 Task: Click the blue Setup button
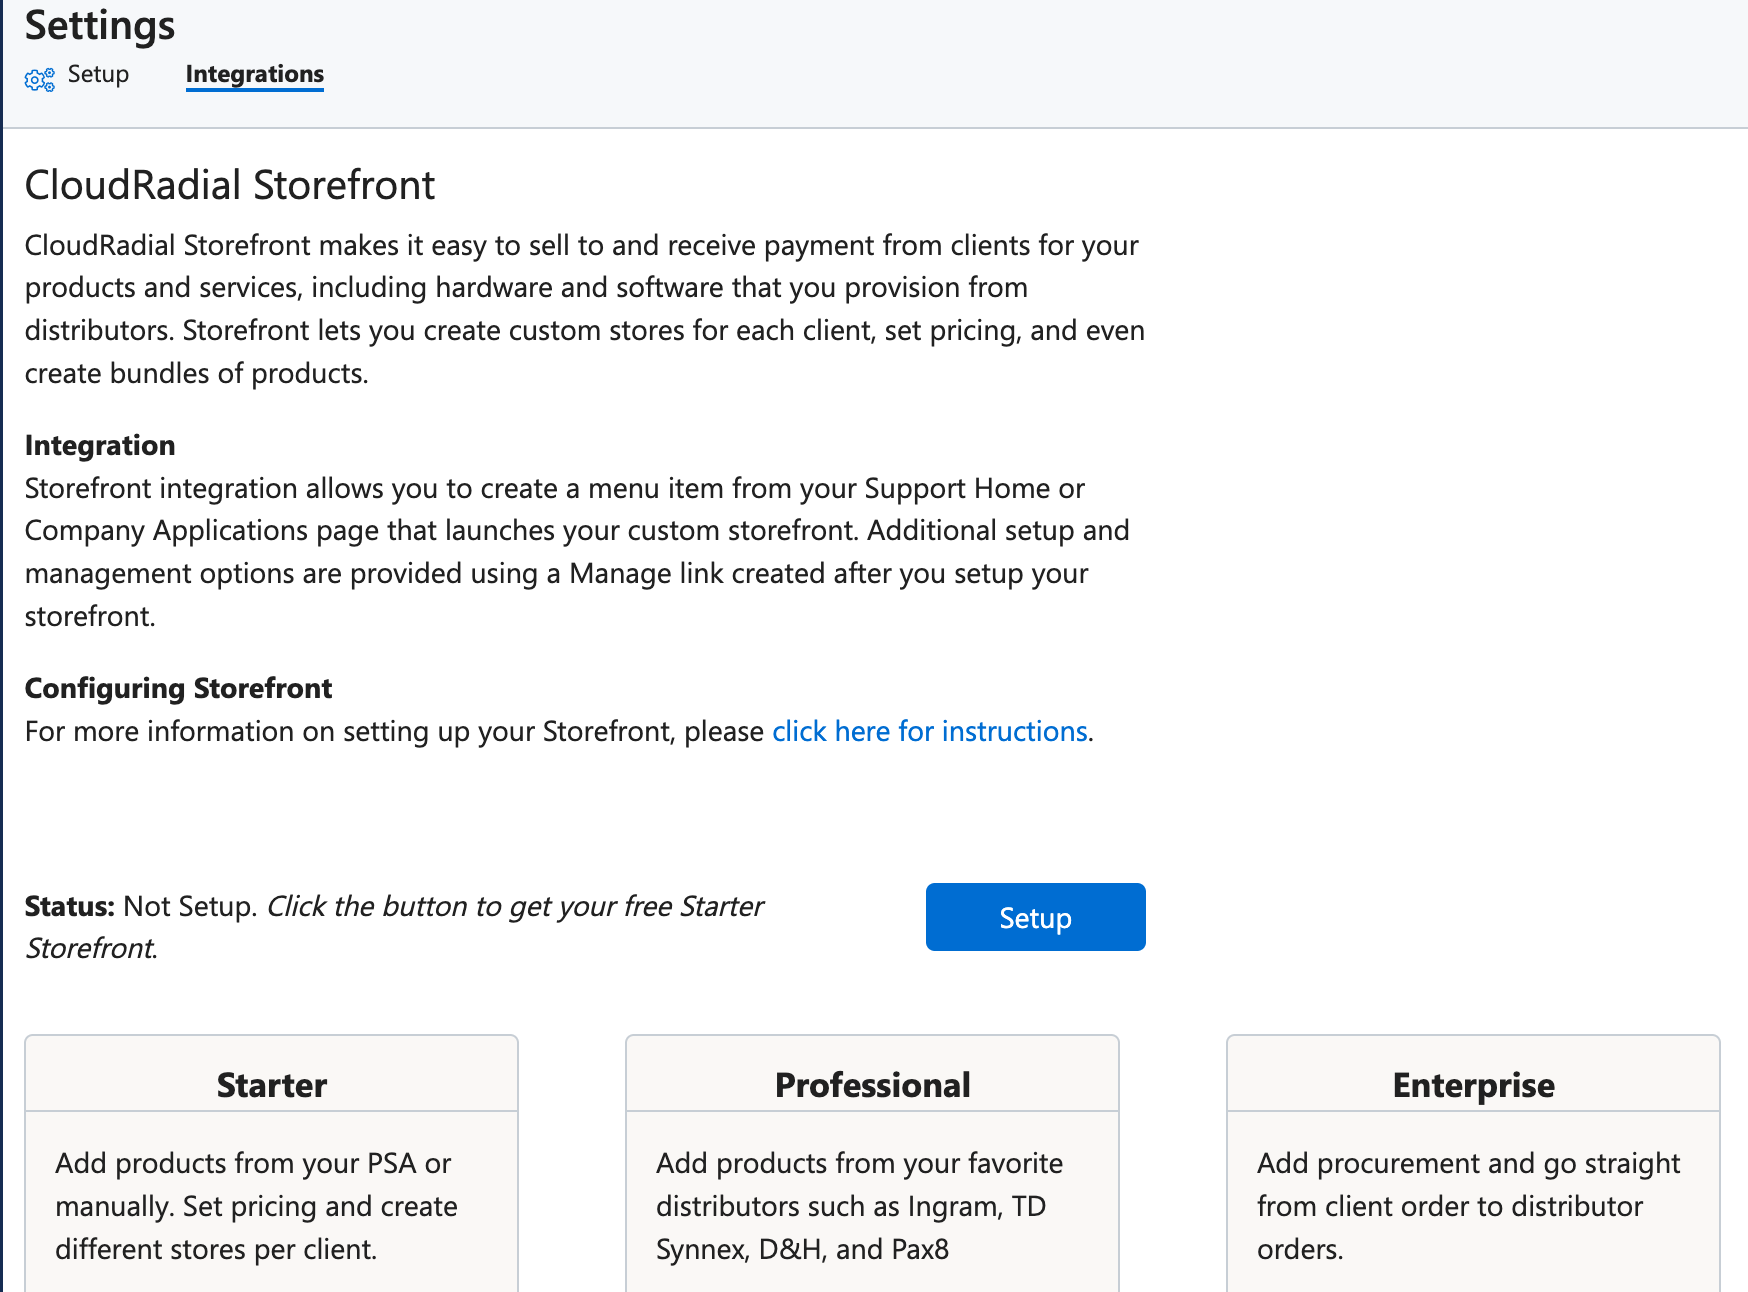tap(1035, 917)
